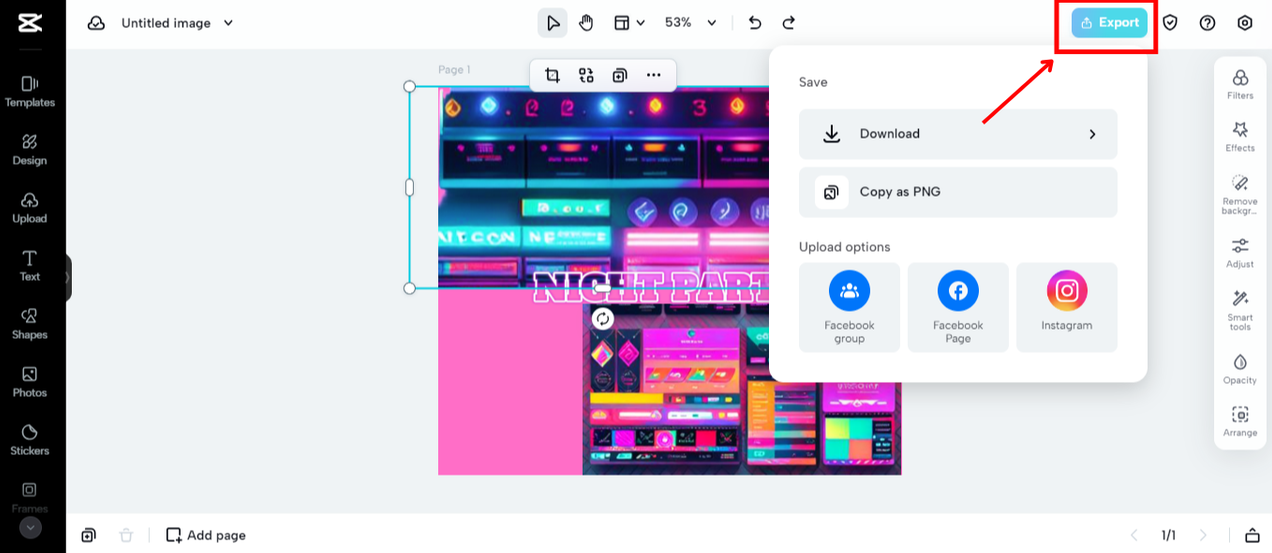This screenshot has width=1272, height=553.
Task: Delete page with trash icon
Action: click(x=126, y=535)
